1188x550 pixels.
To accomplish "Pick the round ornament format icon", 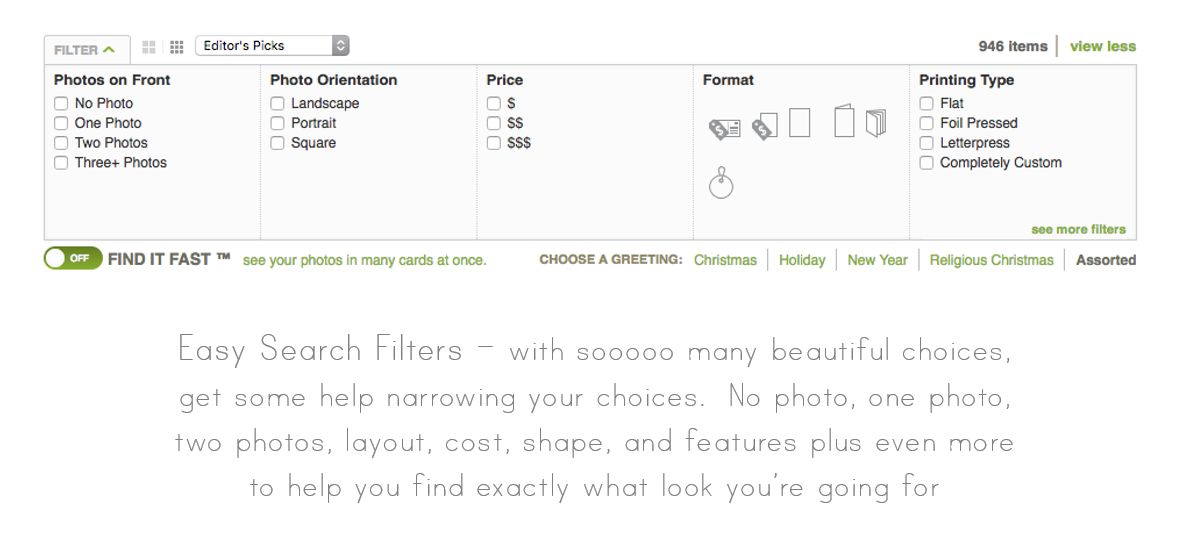I will pos(721,183).
